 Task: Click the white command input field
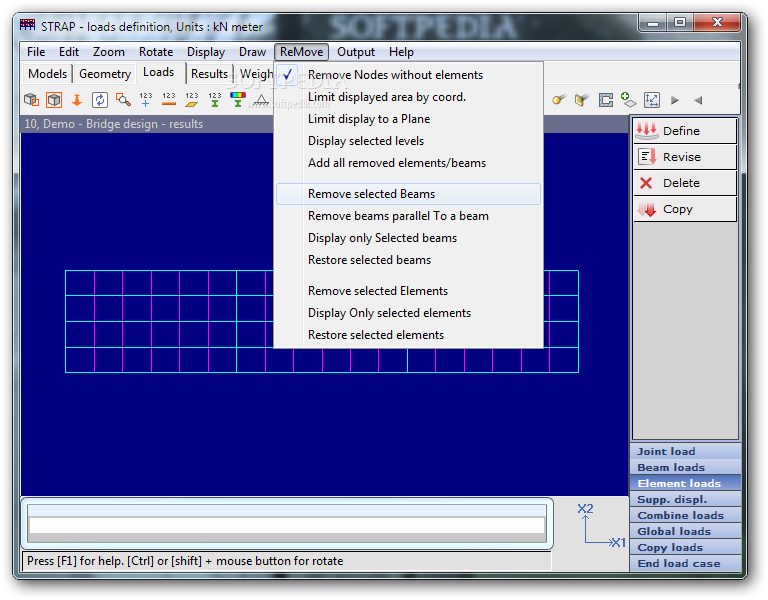287,525
